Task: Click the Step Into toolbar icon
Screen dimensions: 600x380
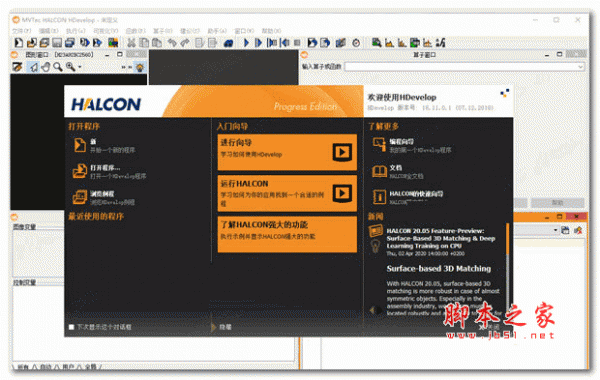Action: point(272,42)
